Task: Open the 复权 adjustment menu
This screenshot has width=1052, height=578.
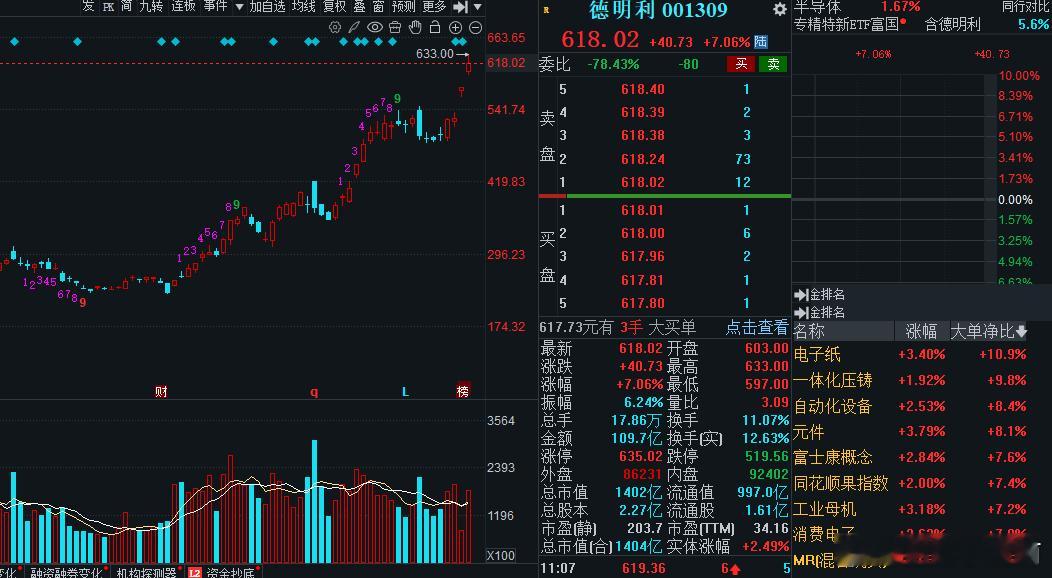Action: point(335,6)
